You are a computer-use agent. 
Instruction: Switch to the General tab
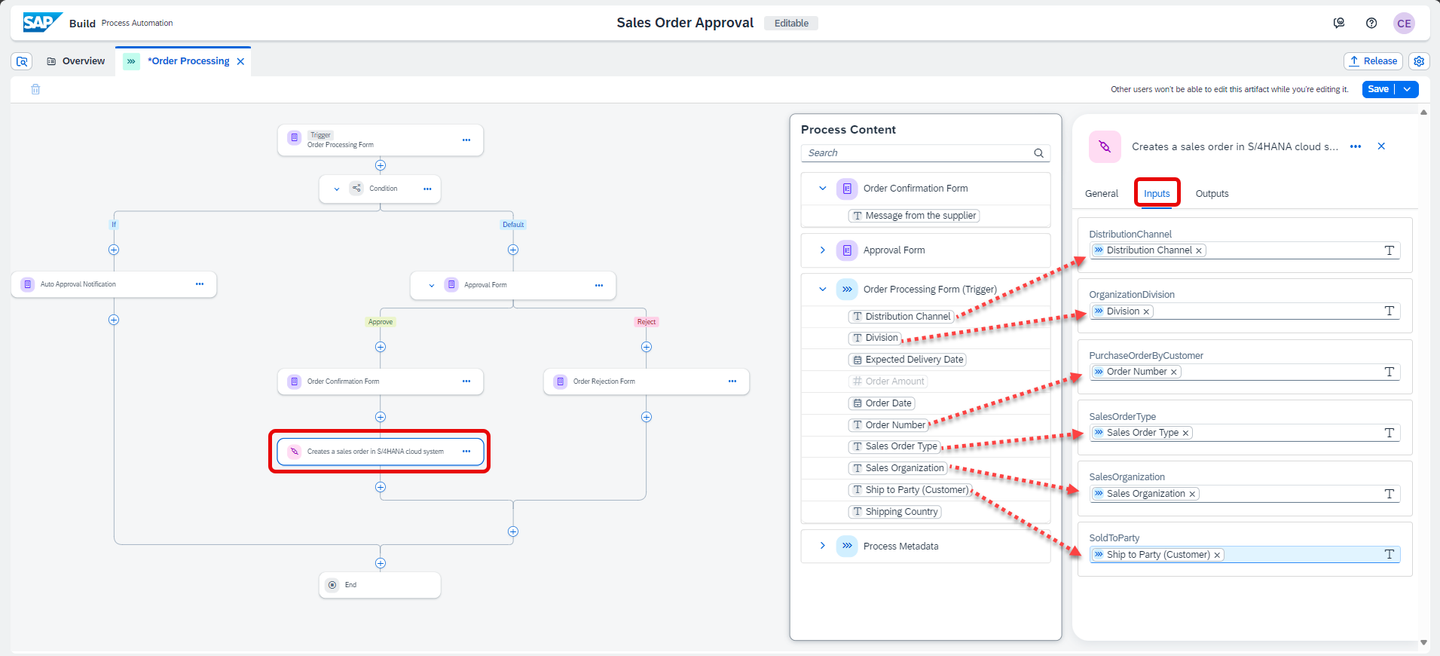click(x=1102, y=193)
